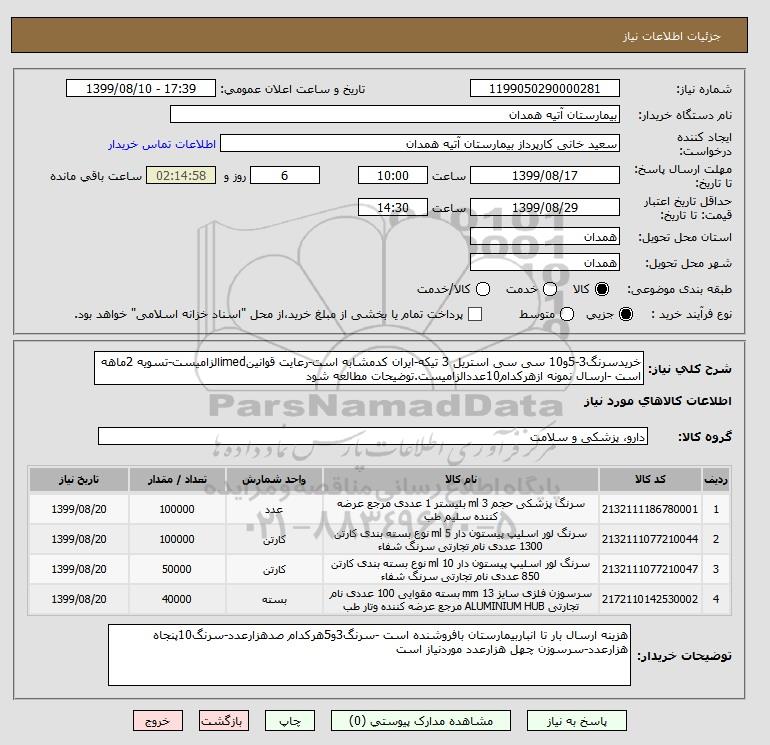Click product code 217211014253​0002

(x=650, y=599)
